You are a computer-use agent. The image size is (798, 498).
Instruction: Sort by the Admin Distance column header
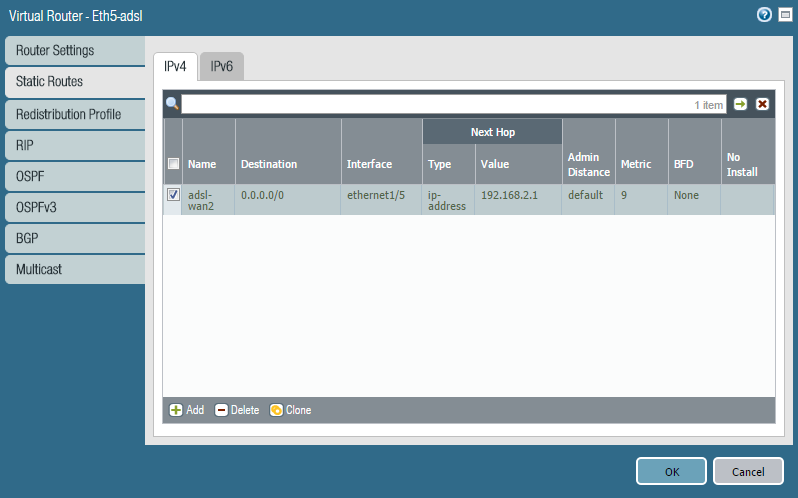(x=589, y=152)
